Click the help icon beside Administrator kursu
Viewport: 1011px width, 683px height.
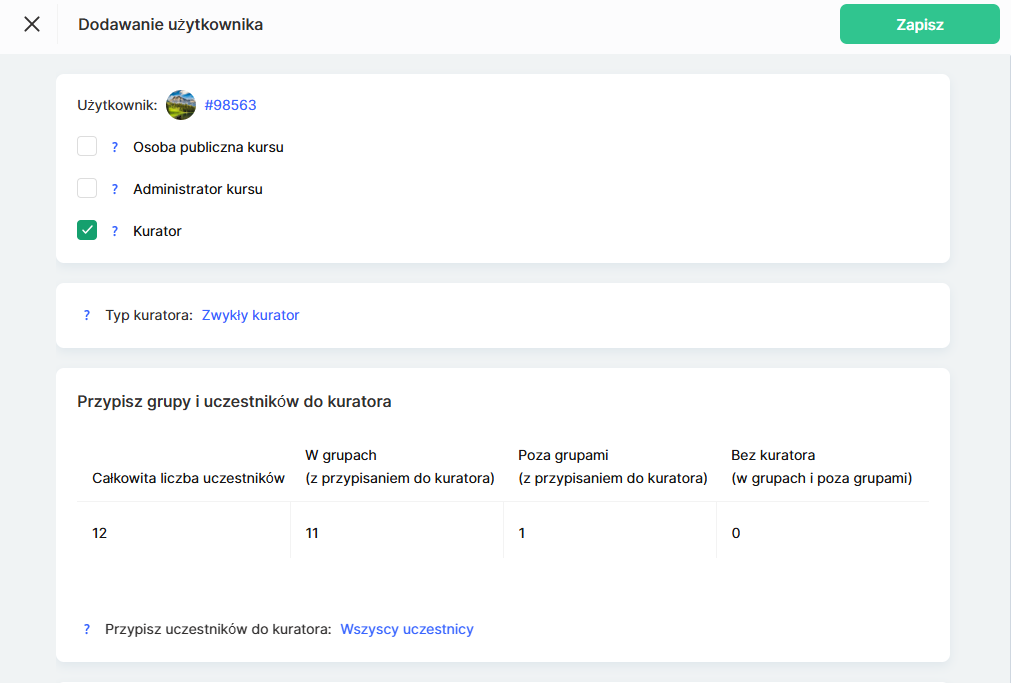point(115,189)
